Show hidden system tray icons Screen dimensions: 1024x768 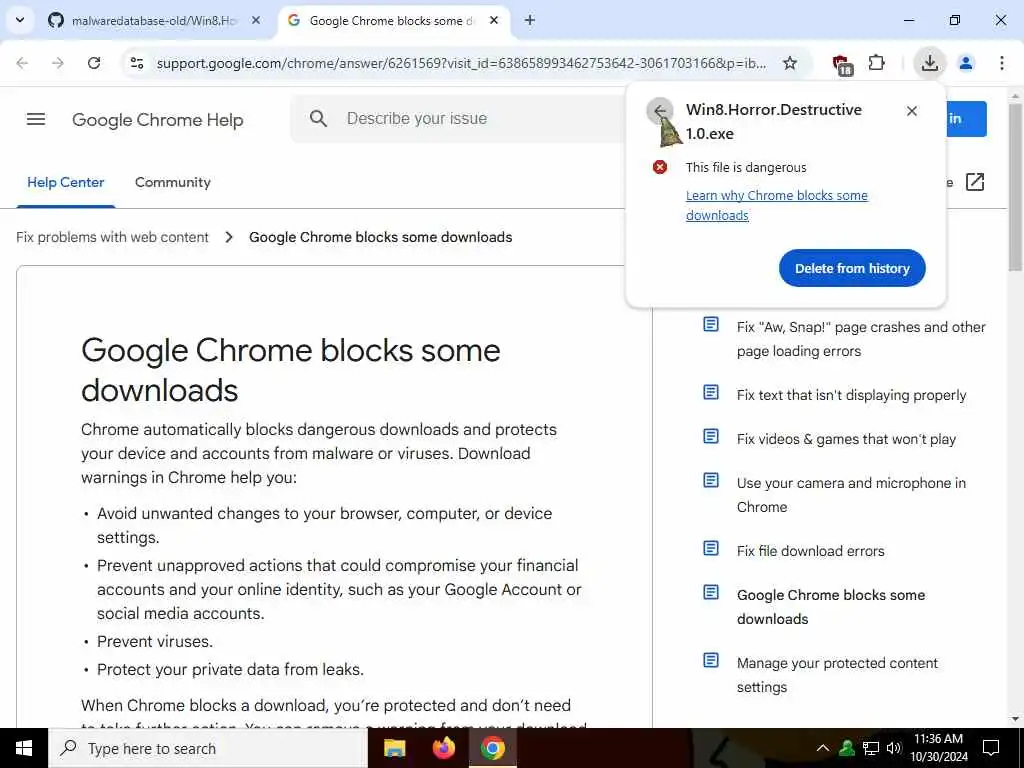click(823, 748)
